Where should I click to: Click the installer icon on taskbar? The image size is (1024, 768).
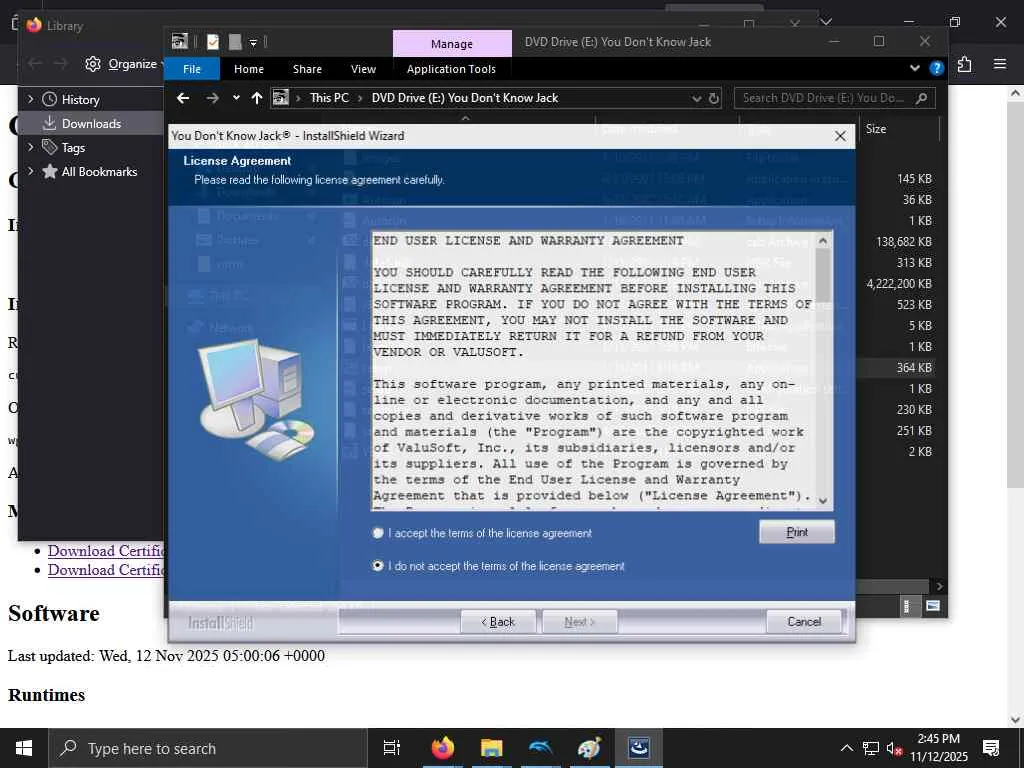point(638,748)
